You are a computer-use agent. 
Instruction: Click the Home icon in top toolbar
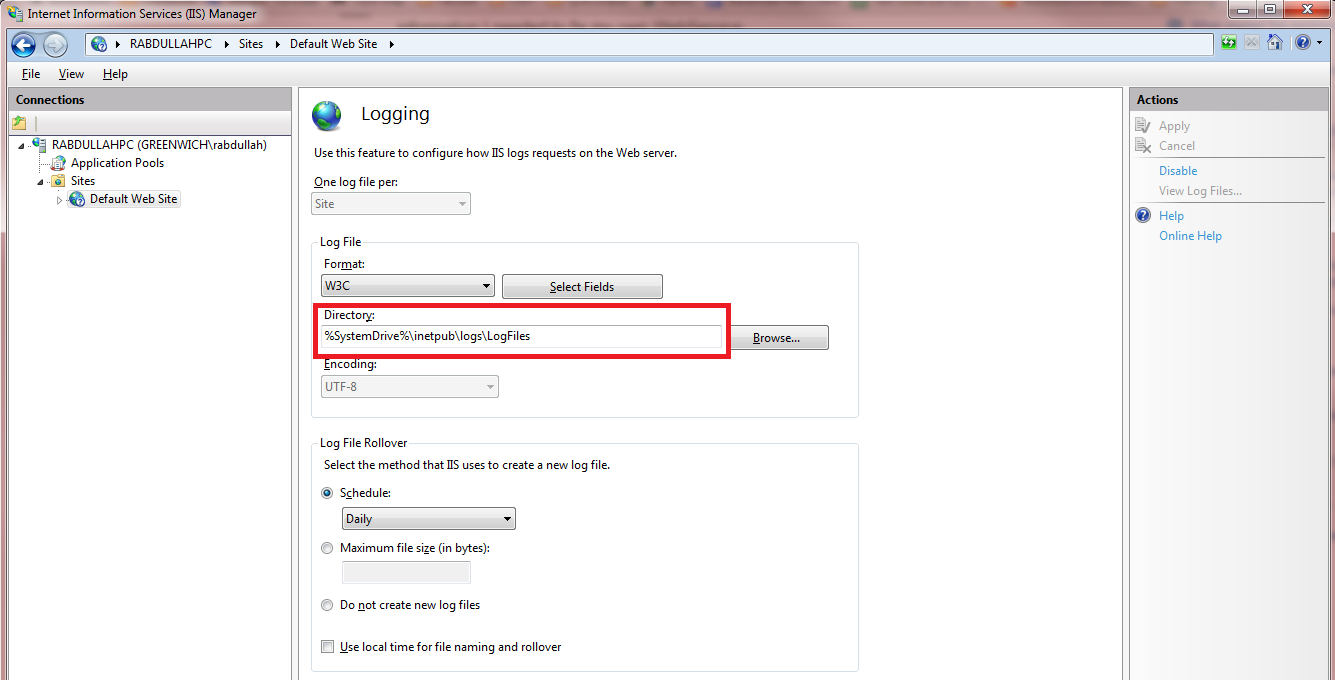coord(1274,43)
